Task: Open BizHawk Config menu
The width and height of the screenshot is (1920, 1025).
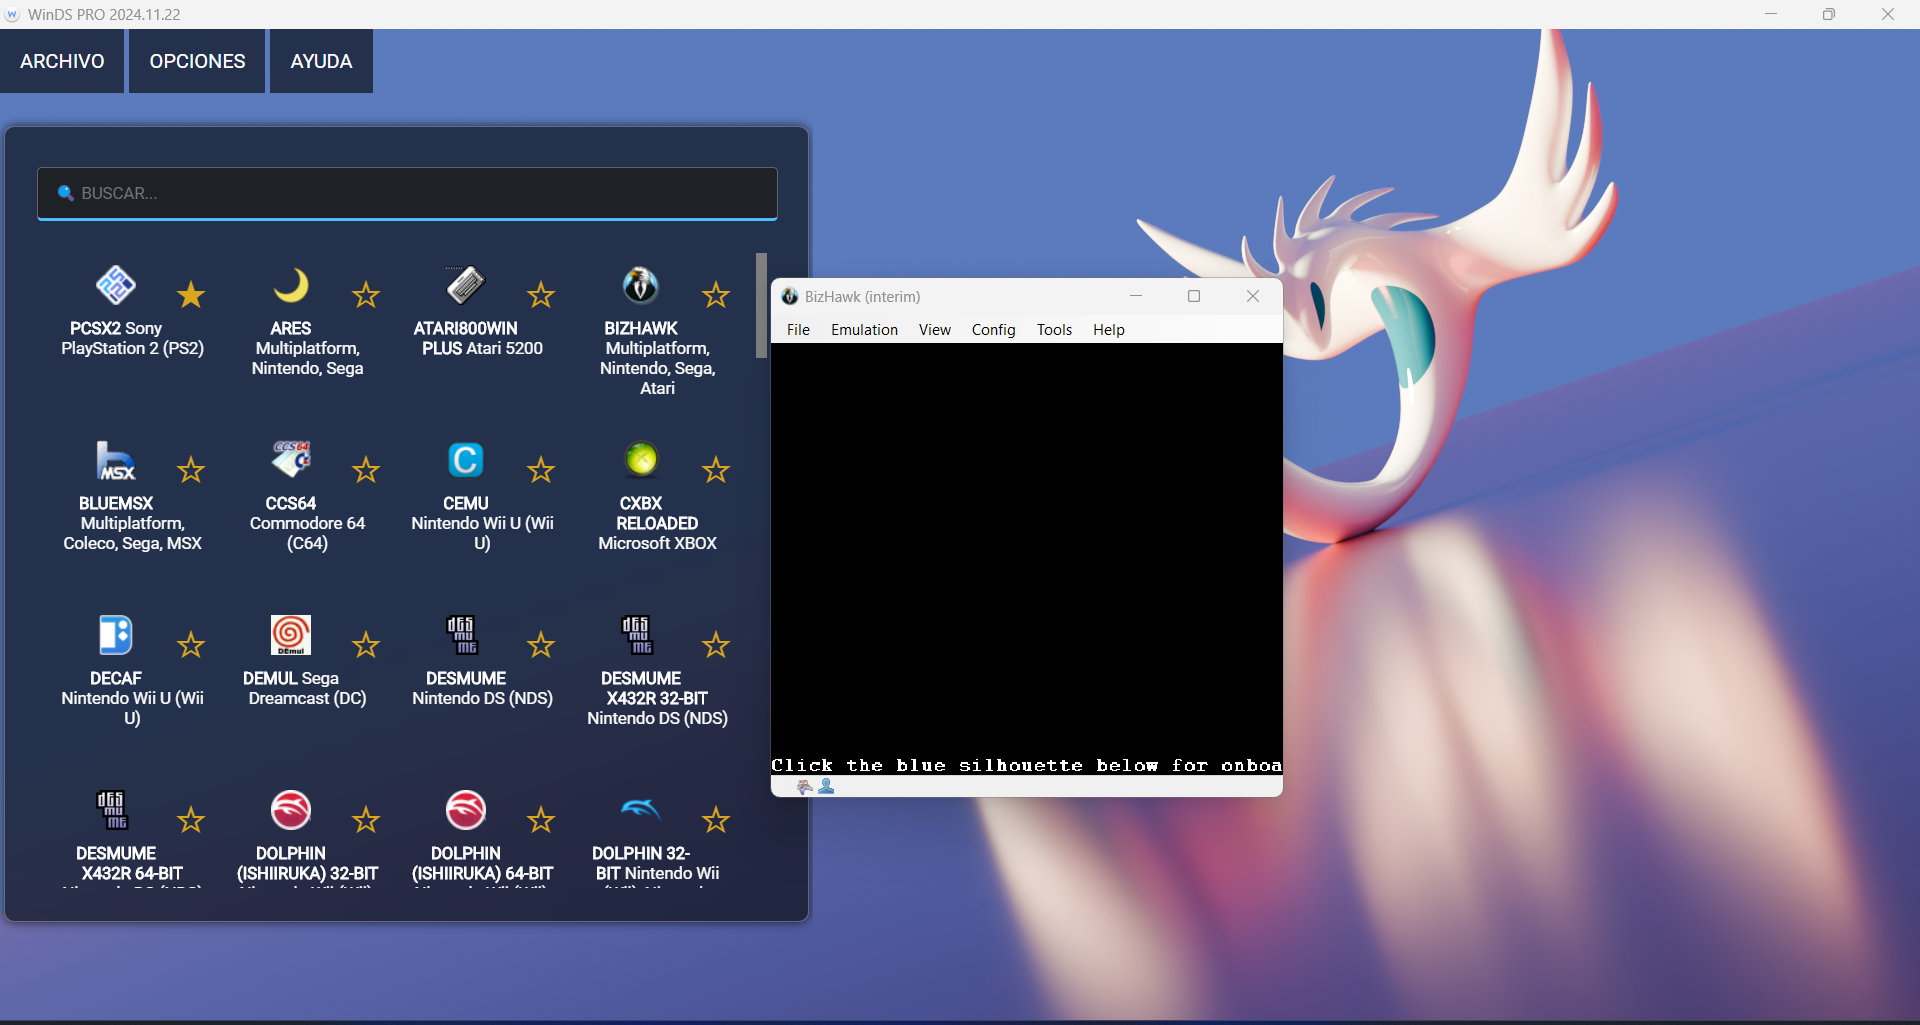Action: (993, 330)
